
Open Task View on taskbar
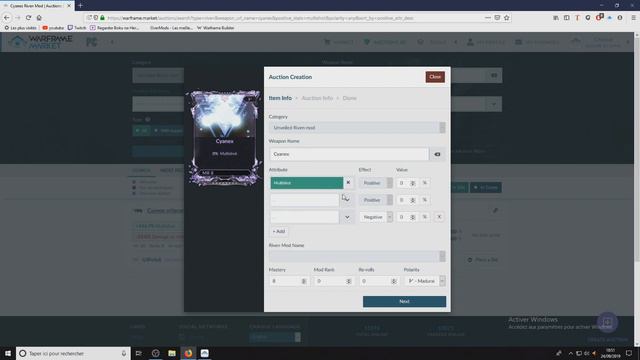(x=139, y=353)
